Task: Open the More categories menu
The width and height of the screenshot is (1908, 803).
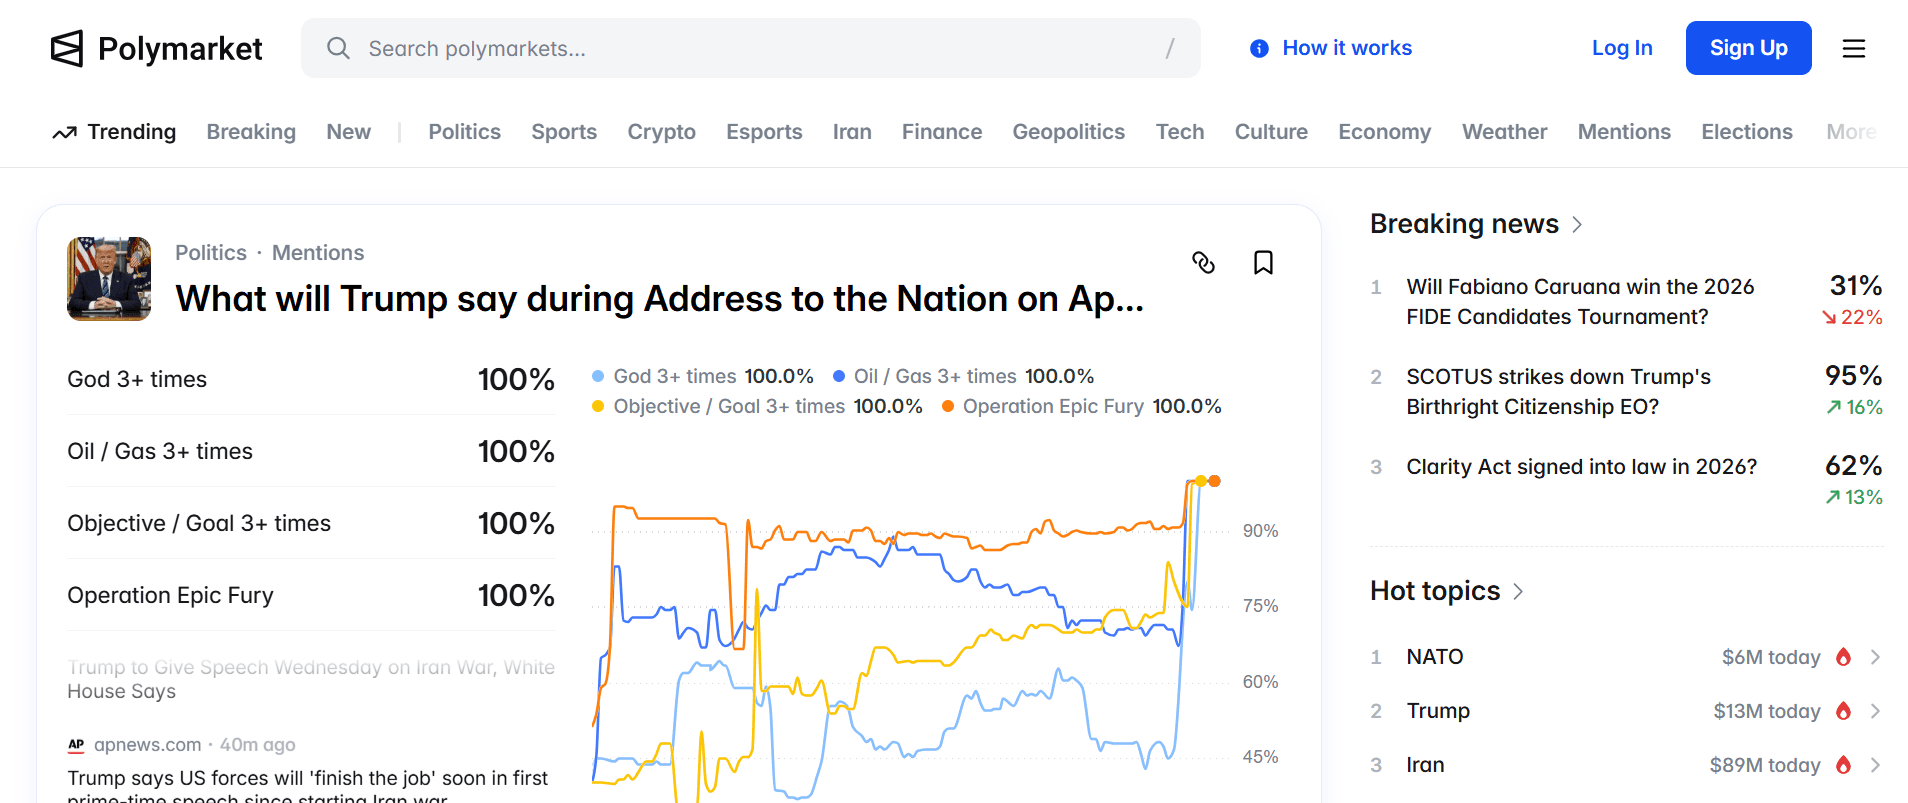Action: coord(1851,132)
